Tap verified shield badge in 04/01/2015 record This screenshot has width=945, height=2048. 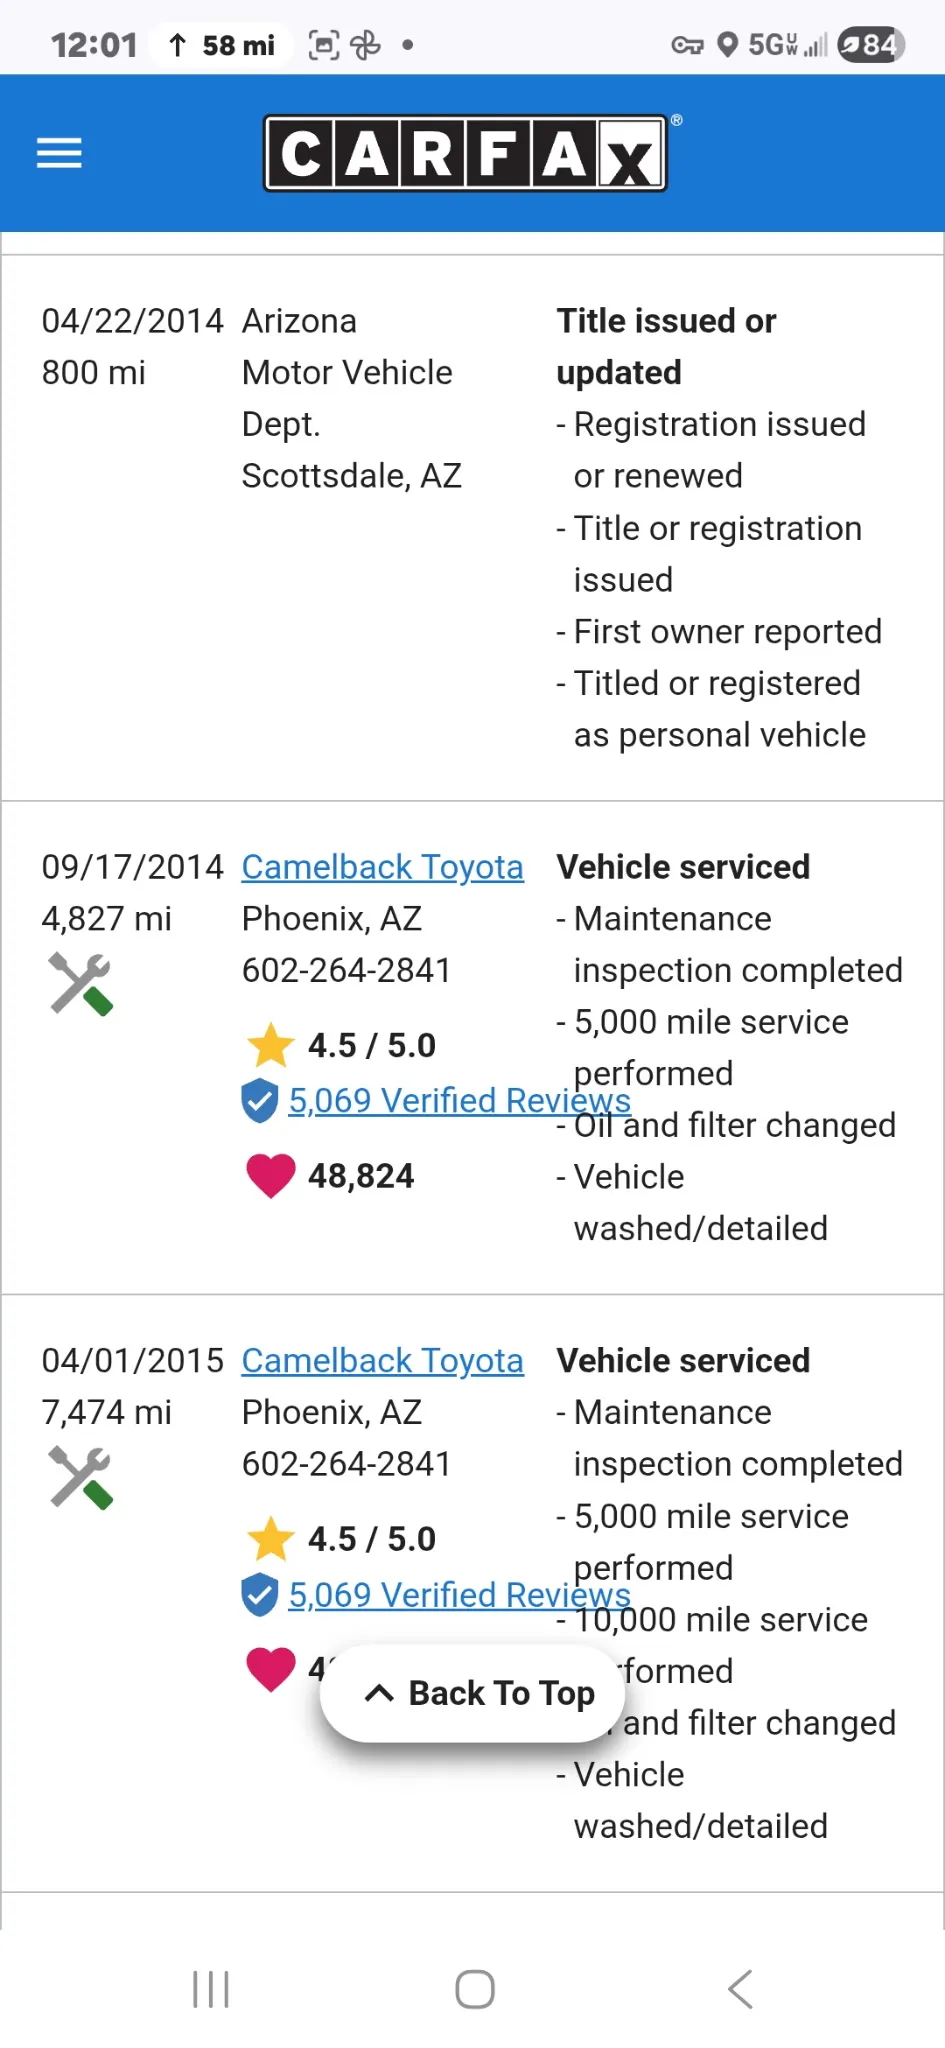click(260, 1595)
